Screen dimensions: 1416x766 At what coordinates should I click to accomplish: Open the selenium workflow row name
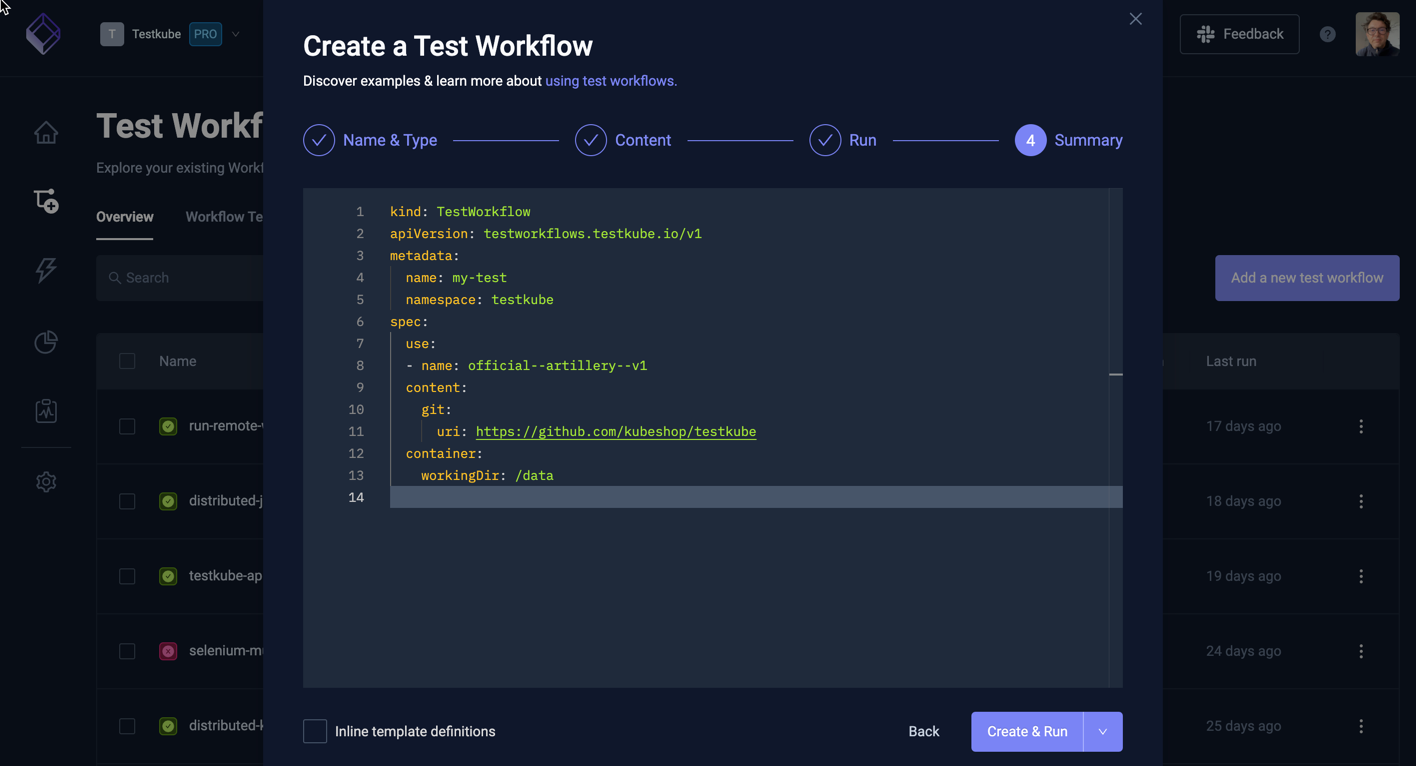pos(226,651)
